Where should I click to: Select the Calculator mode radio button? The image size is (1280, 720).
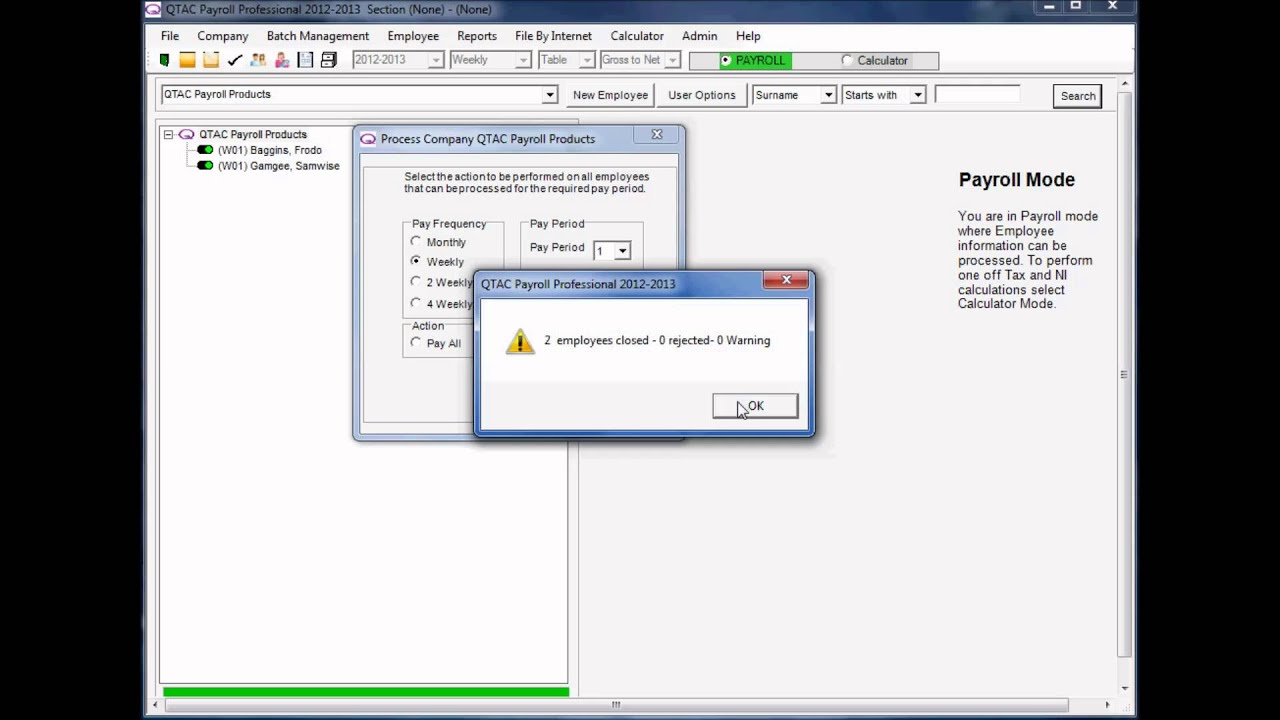point(847,60)
